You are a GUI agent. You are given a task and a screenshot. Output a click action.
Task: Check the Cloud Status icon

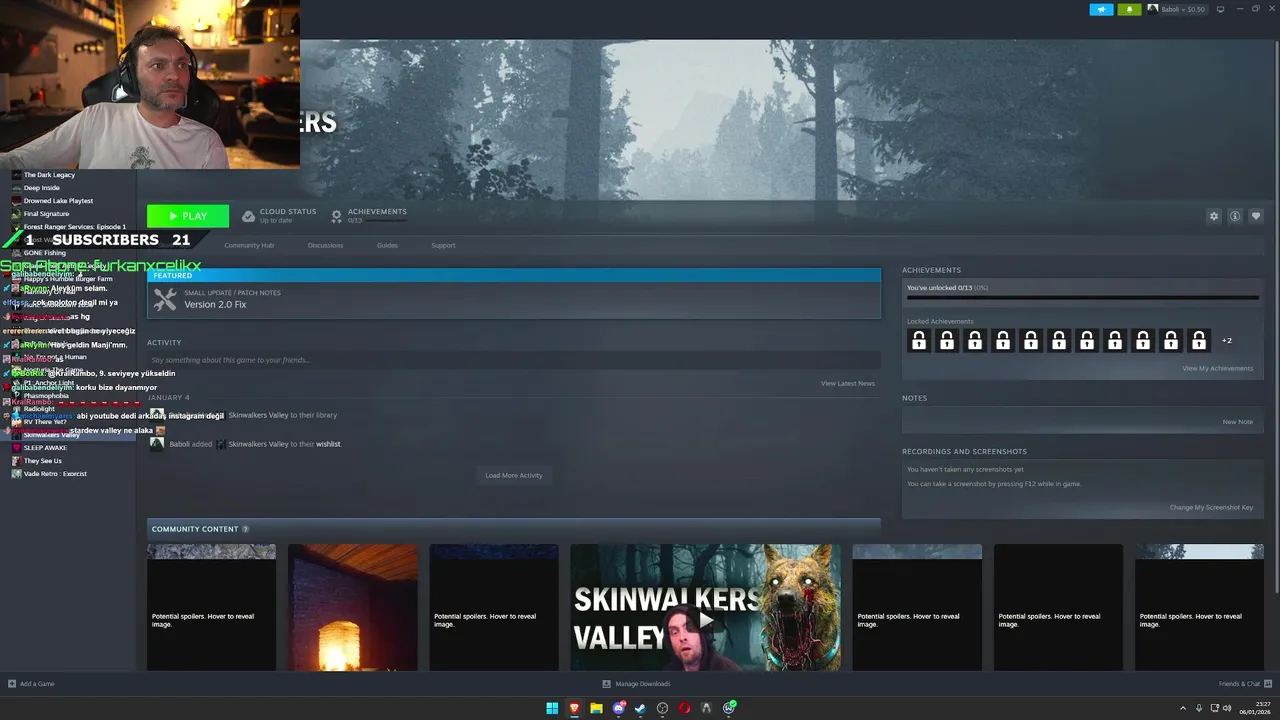(248, 216)
